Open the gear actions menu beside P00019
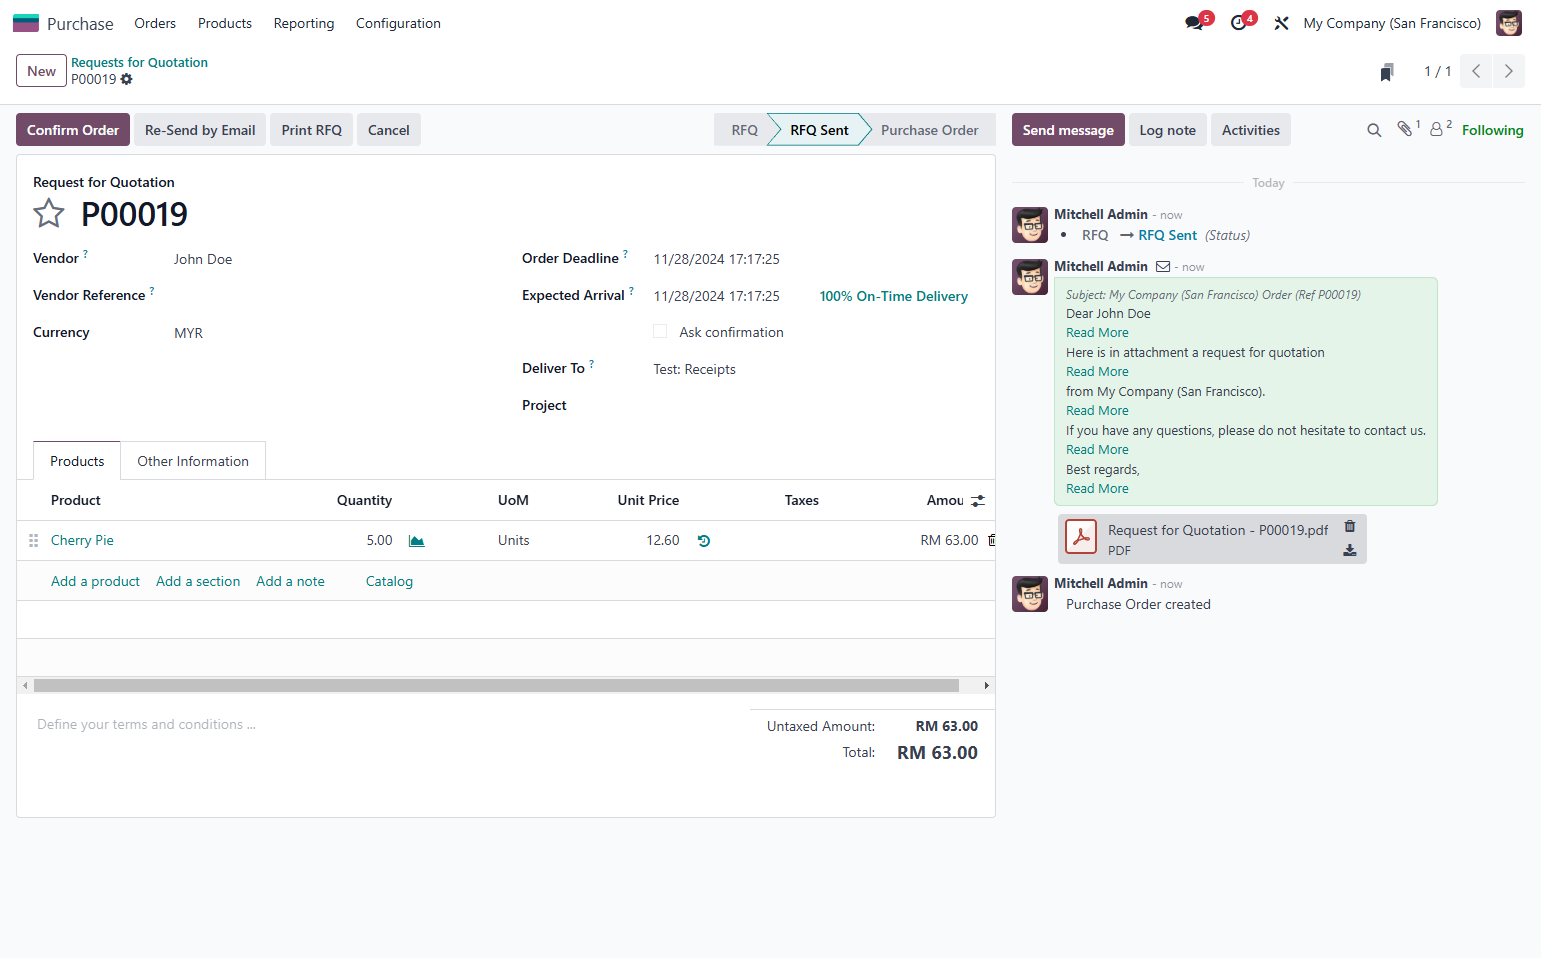The width and height of the screenshot is (1541, 958). tap(127, 79)
